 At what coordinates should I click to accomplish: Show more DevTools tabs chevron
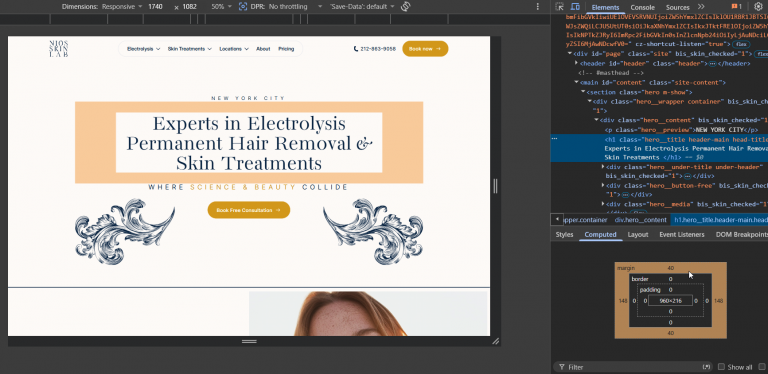[x=701, y=7]
